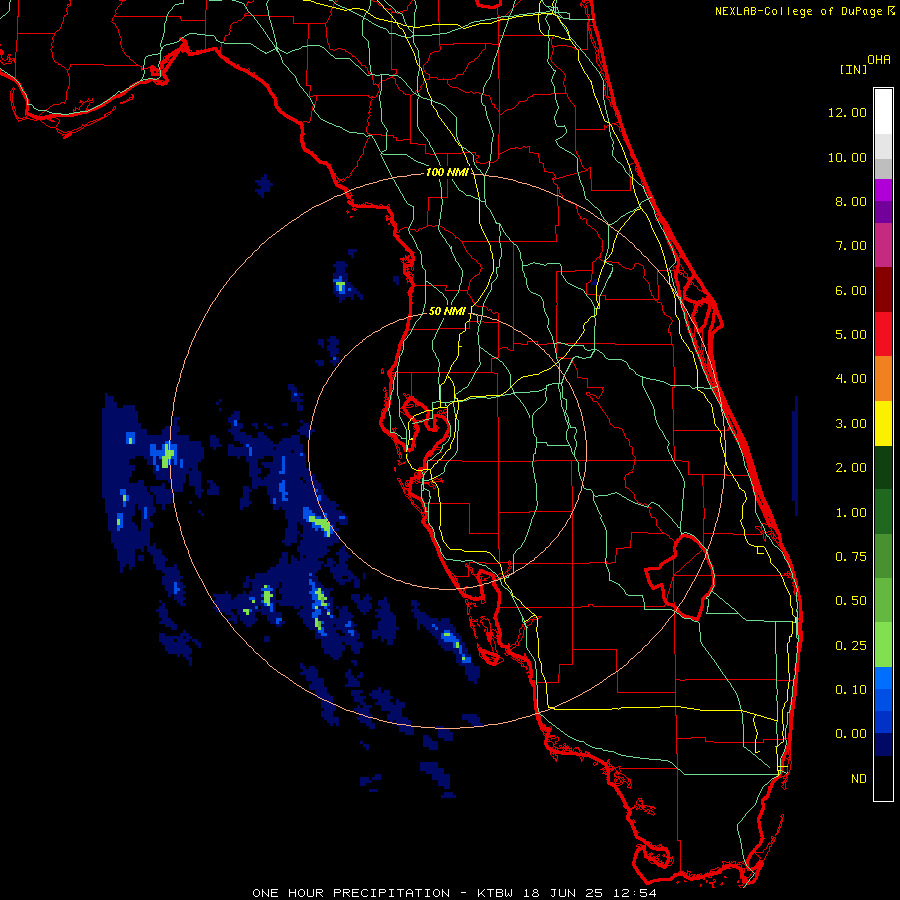The image size is (900, 900).
Task: Click the 5.00 legend value
Action: click(851, 335)
